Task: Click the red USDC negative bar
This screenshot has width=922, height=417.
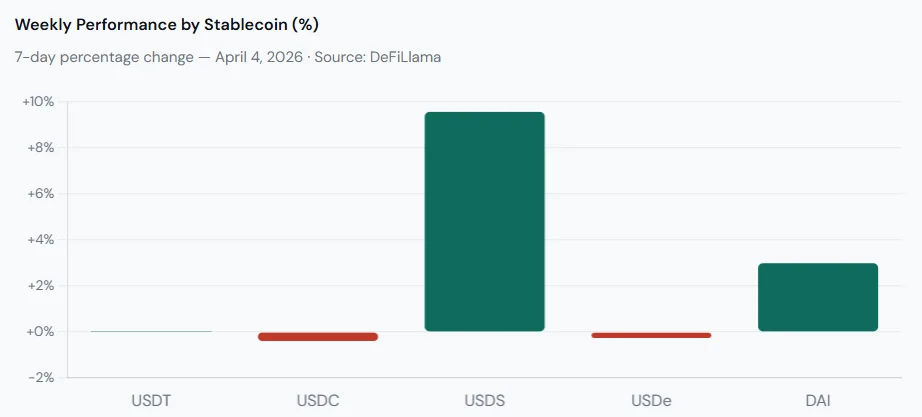Action: point(318,337)
